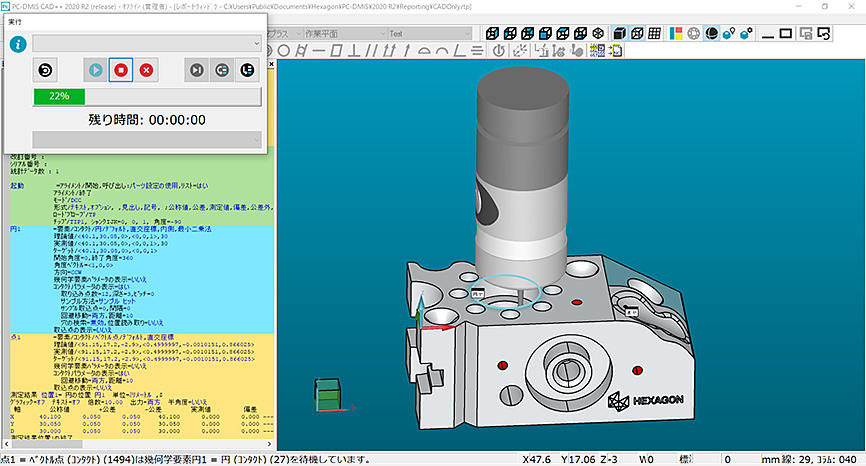This screenshot has width=866, height=466.
Task: Open the CAD colors icon with red-yellow-blue squares
Action: 676,34
